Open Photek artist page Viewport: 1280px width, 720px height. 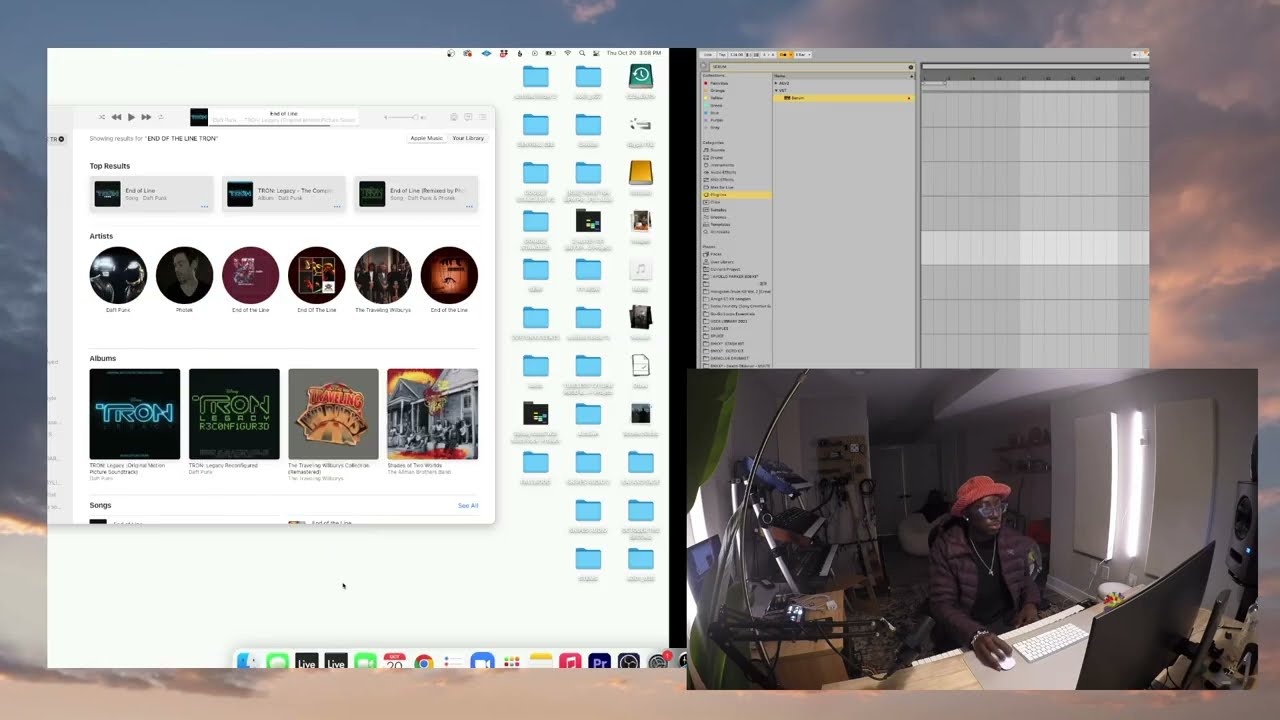(x=184, y=275)
